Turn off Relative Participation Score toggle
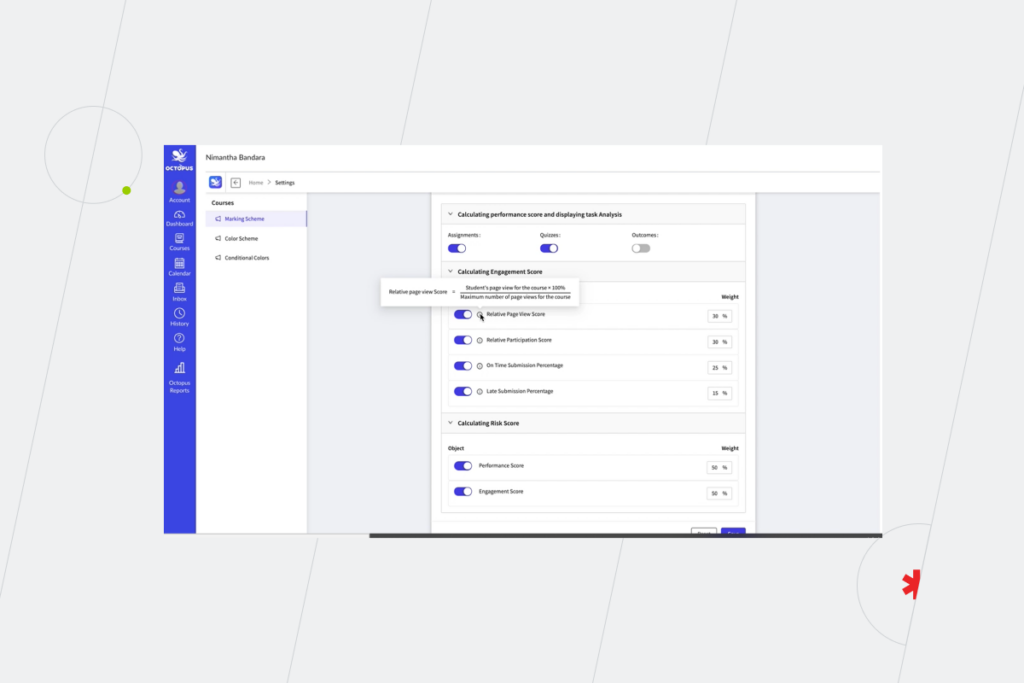This screenshot has height=683, width=1024. tap(462, 340)
